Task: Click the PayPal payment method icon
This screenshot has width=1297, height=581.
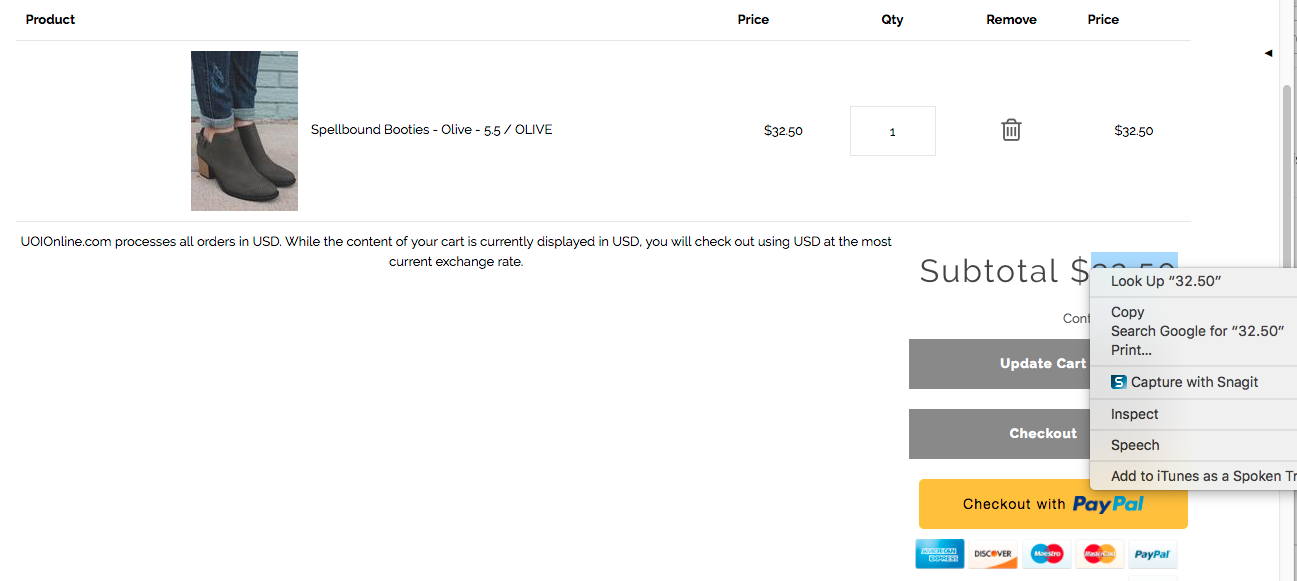Action: tap(1152, 554)
